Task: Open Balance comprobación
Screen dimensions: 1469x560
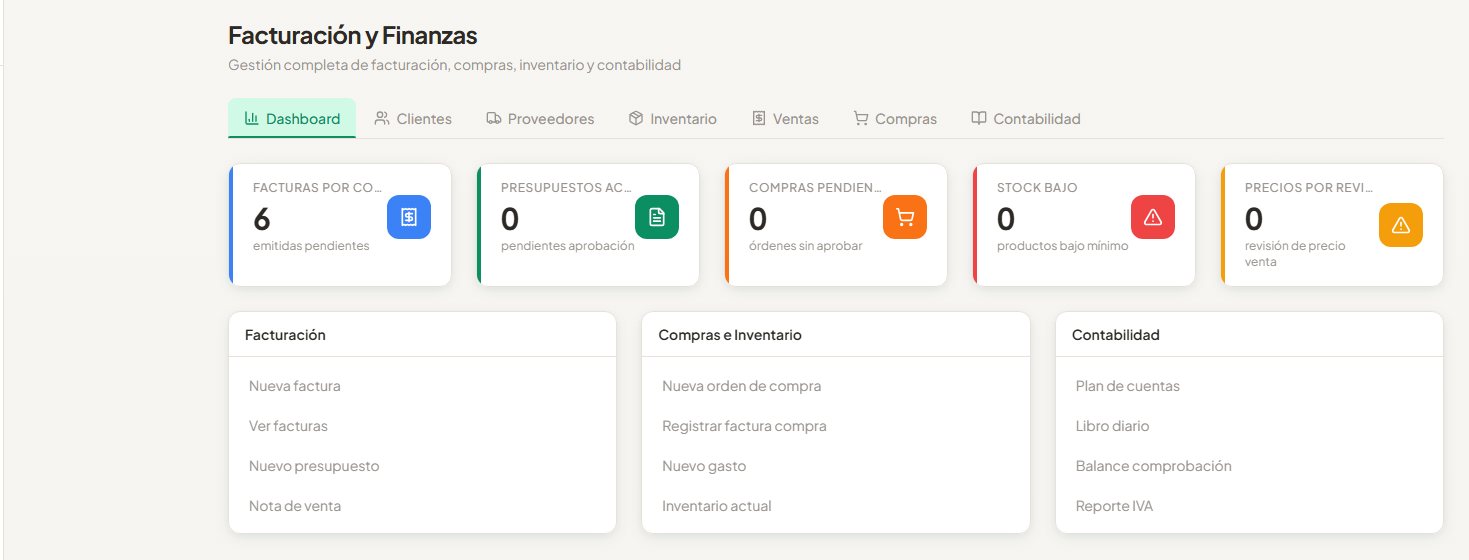Action: pos(1154,466)
